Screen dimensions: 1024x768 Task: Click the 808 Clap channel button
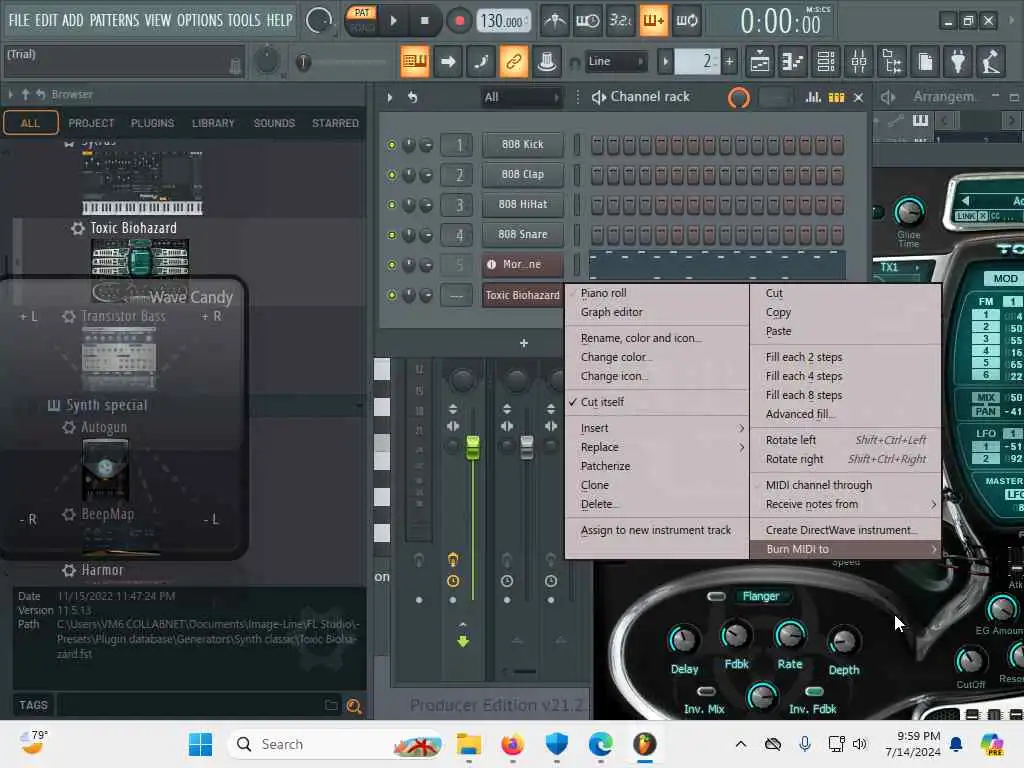pyautogui.click(x=522, y=174)
